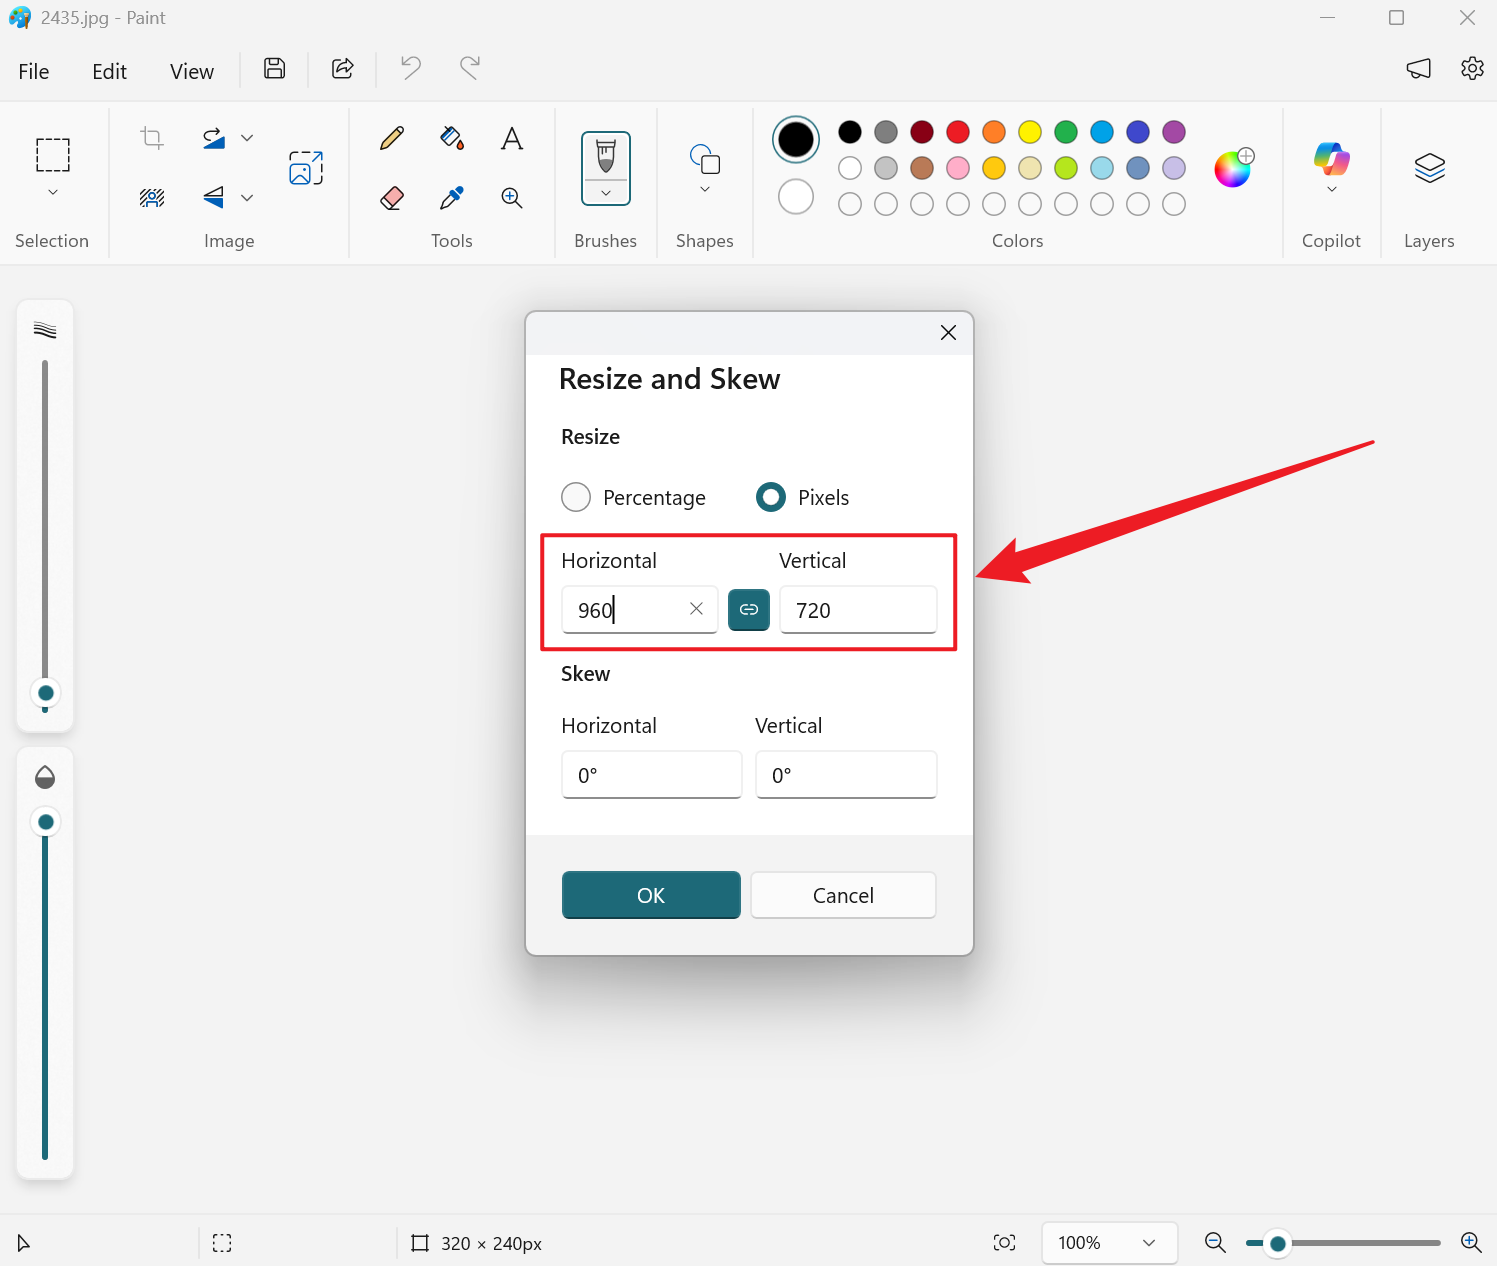Expand the Brushes dropdown
The image size is (1497, 1266).
(x=606, y=193)
